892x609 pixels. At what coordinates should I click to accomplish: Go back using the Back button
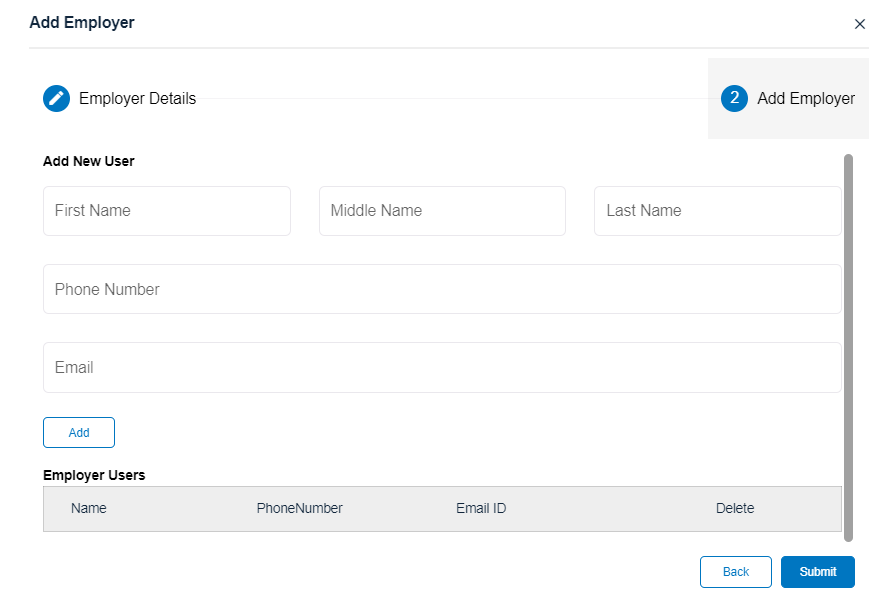point(735,572)
